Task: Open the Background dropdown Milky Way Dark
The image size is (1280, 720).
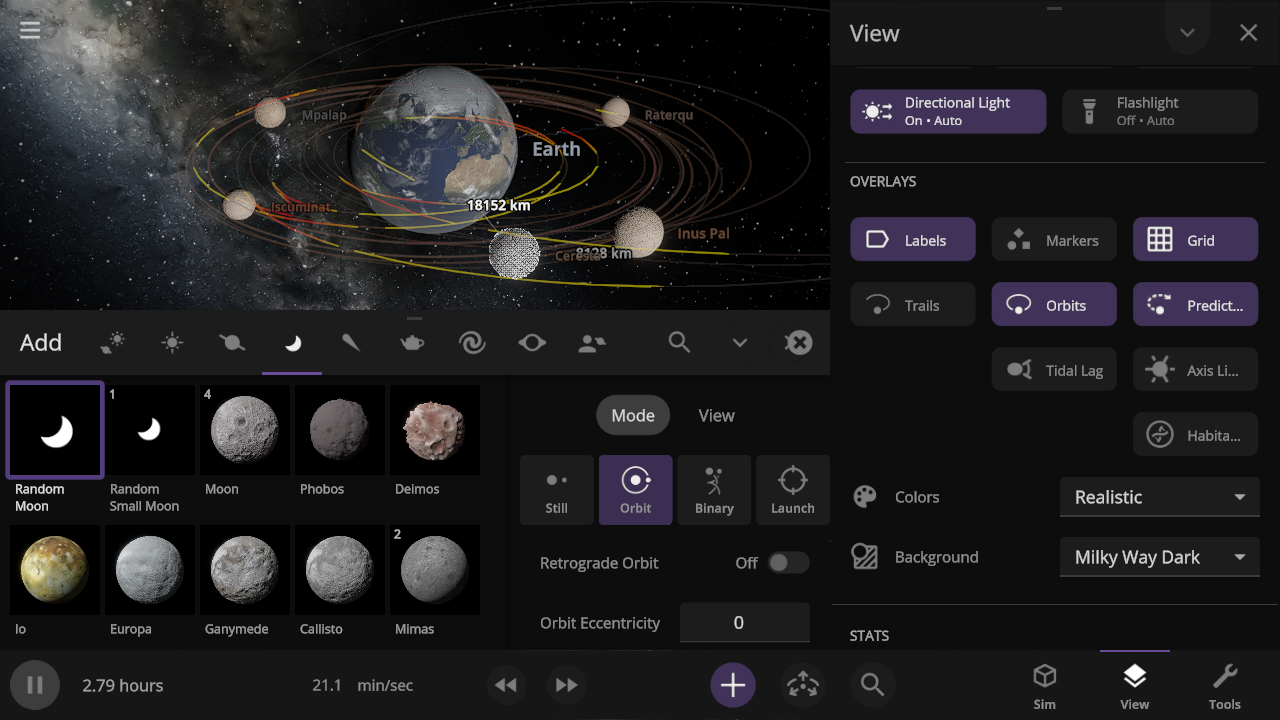Action: pos(1158,557)
